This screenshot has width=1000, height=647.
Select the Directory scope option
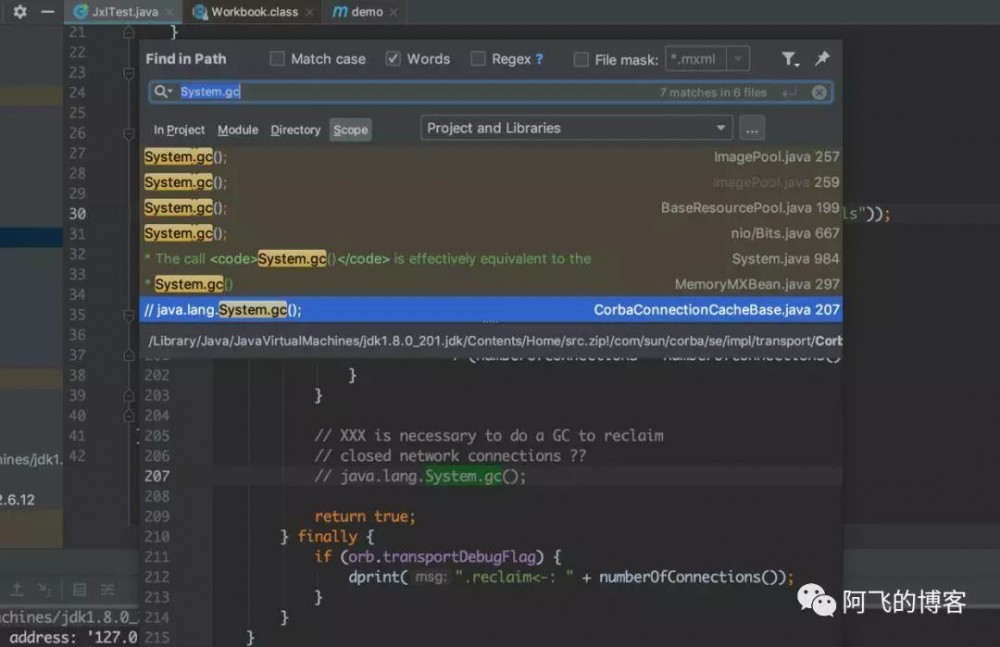[x=295, y=130]
